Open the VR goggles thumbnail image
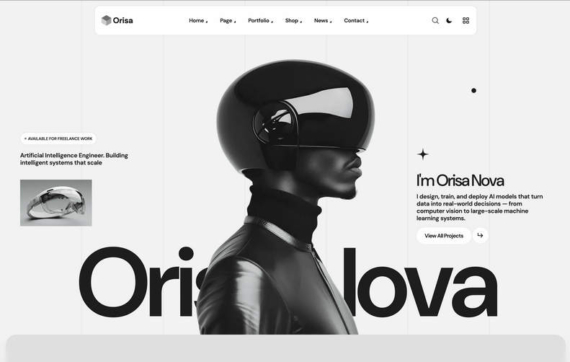The height and width of the screenshot is (362, 570). 56,202
